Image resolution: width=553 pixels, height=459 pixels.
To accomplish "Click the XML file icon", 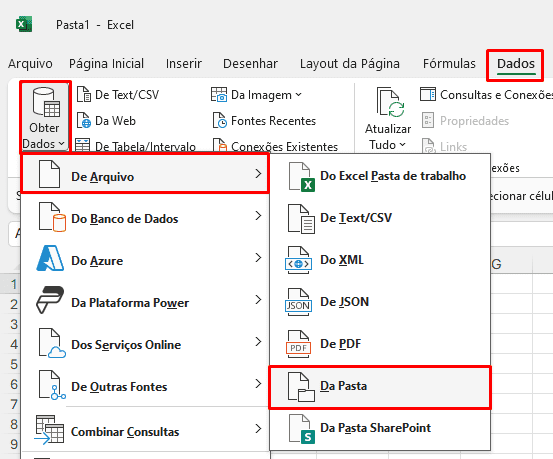I will tap(298, 260).
